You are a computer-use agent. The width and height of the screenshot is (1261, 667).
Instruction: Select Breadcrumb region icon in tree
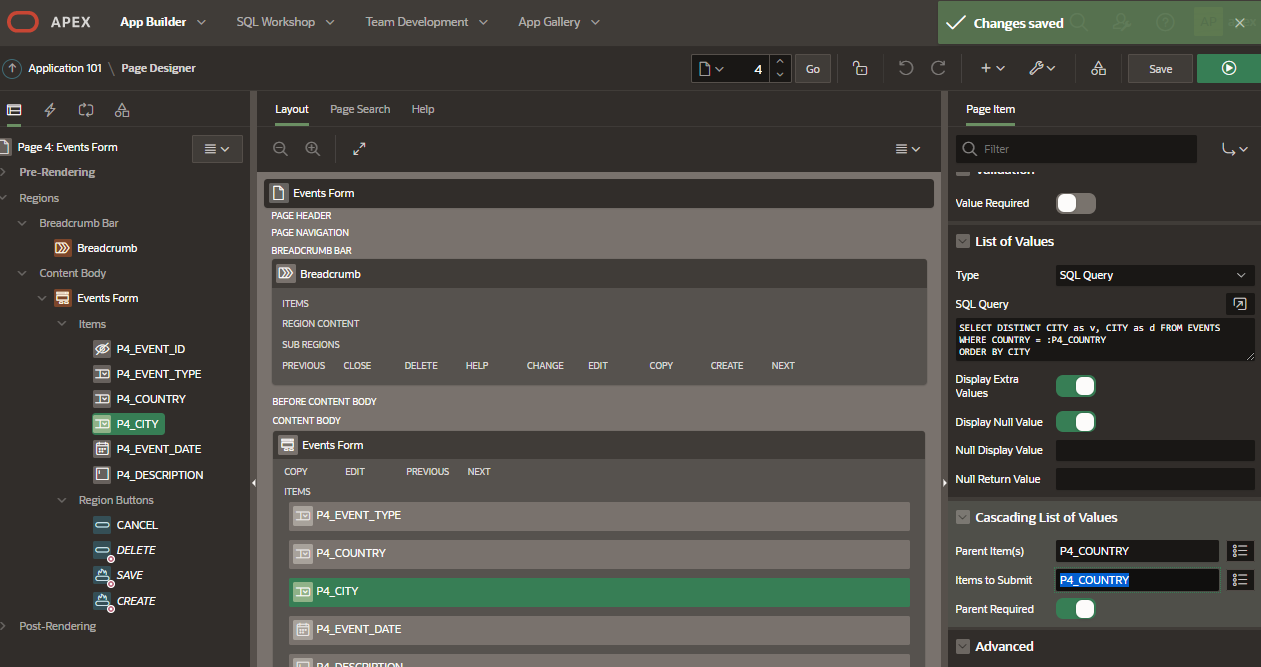click(63, 248)
